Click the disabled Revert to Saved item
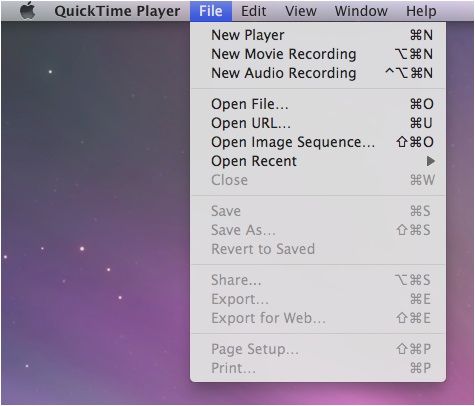Viewport: 475px width, 406px height. (318, 249)
